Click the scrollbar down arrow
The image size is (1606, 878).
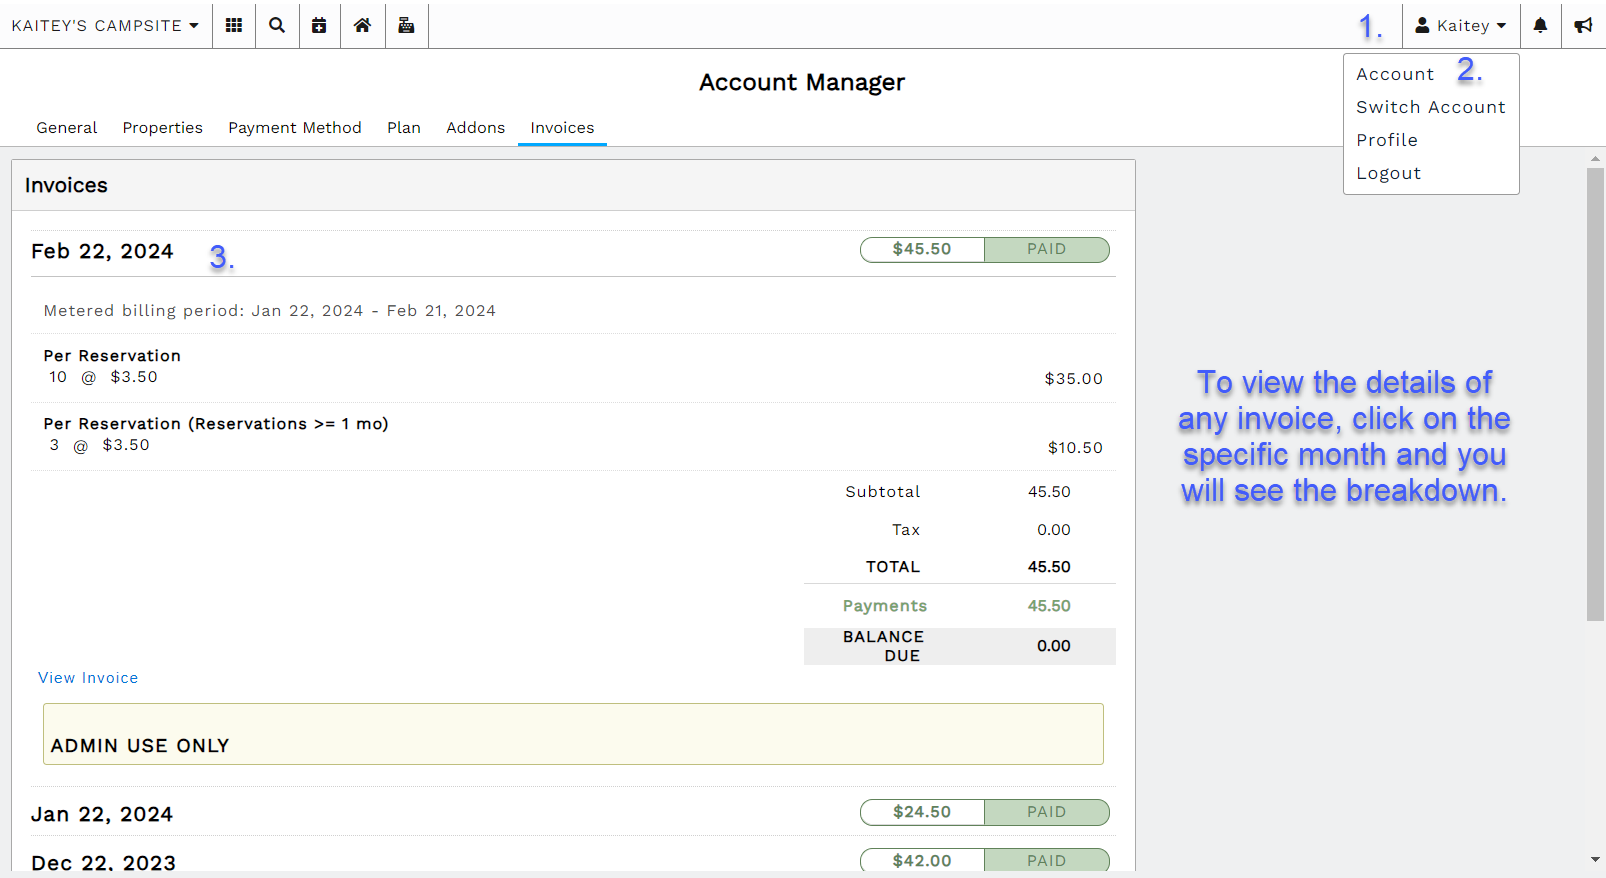(1595, 859)
